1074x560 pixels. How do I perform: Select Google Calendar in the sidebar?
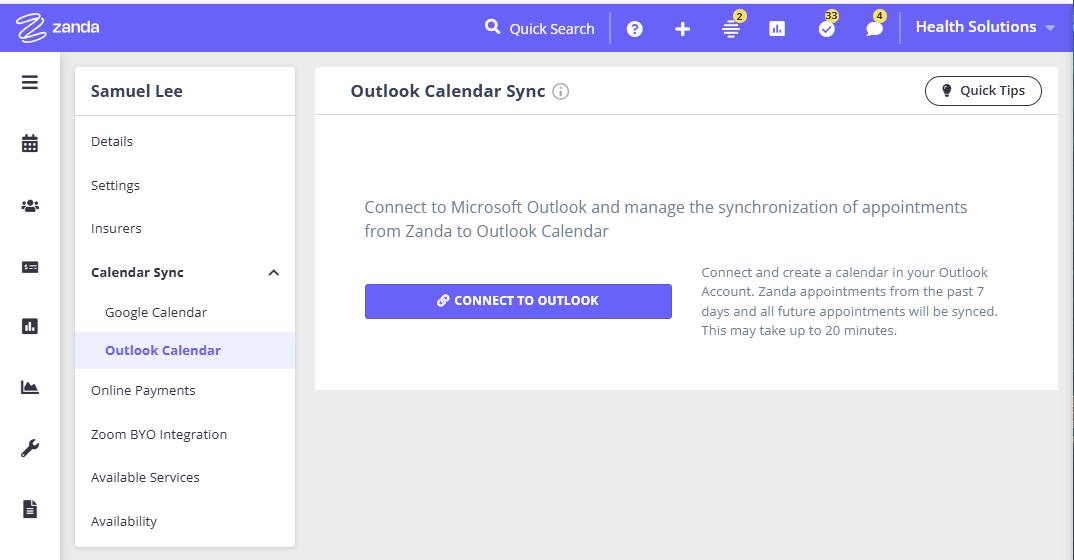click(x=156, y=312)
